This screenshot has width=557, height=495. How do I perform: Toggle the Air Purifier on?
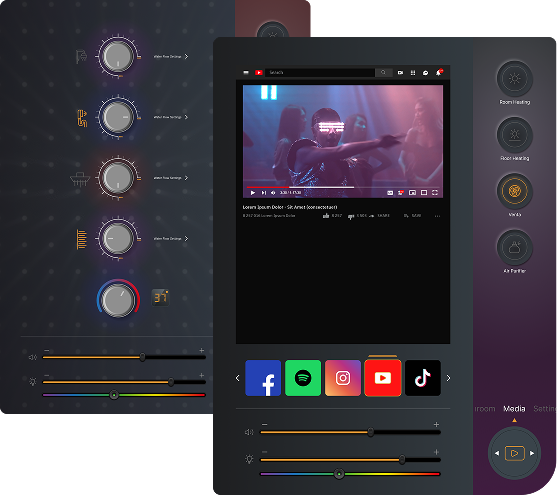click(514, 247)
